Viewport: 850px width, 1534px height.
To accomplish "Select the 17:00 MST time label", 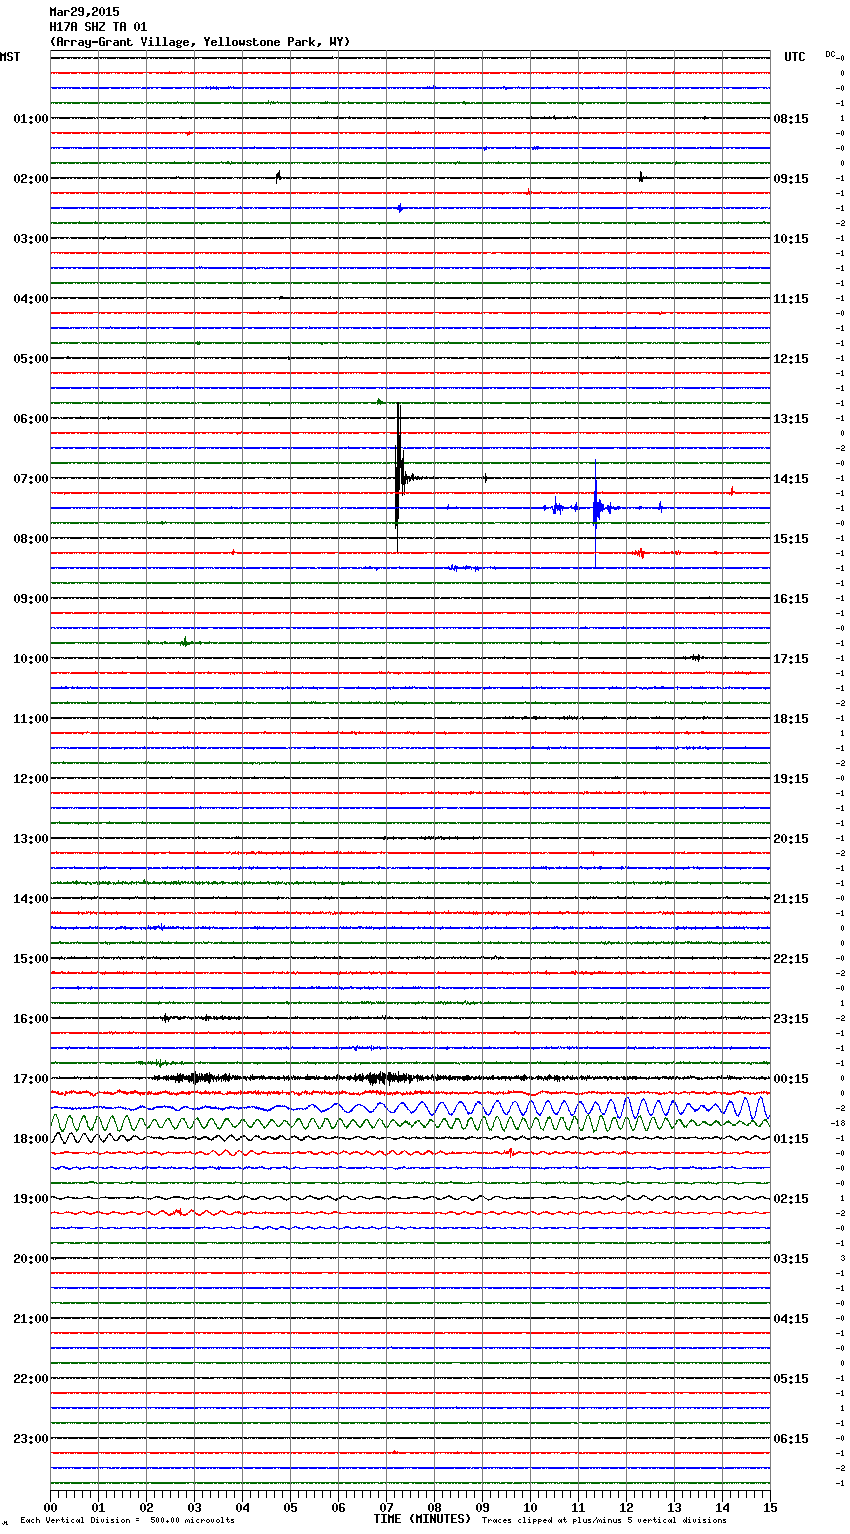I will pyautogui.click(x=30, y=1079).
